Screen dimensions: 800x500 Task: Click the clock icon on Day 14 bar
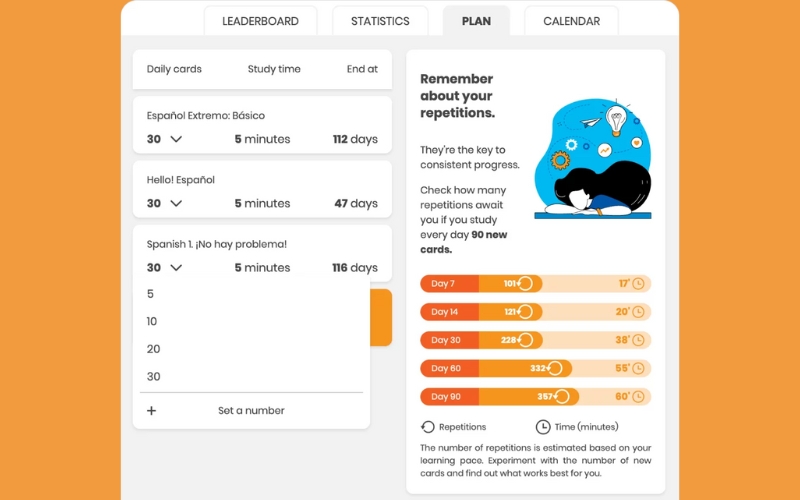click(637, 312)
